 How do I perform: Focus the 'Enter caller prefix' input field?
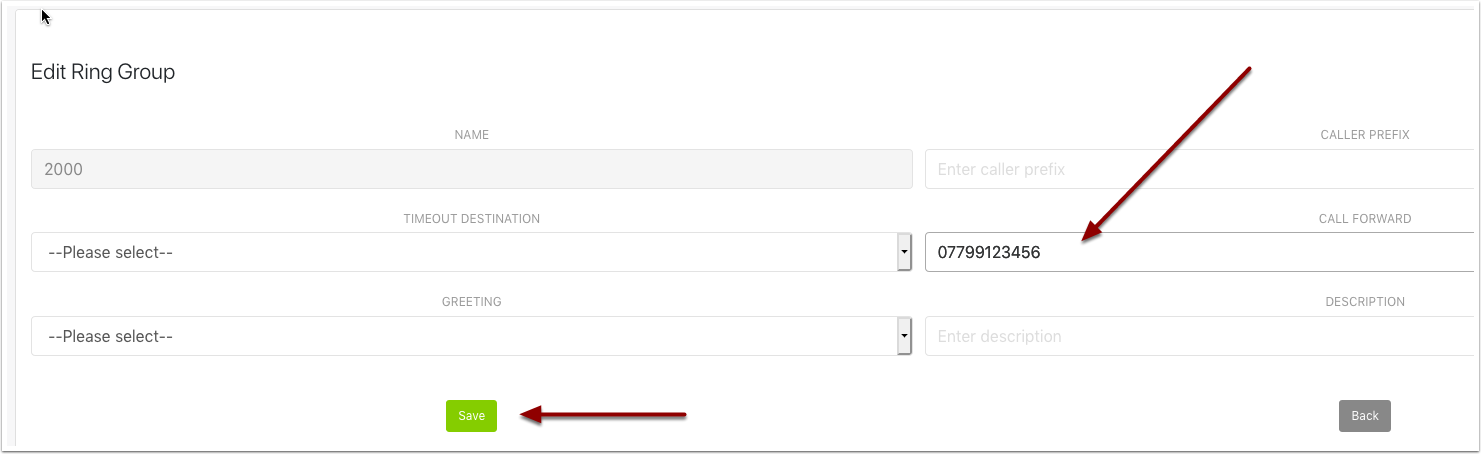pyautogui.click(x=1198, y=170)
